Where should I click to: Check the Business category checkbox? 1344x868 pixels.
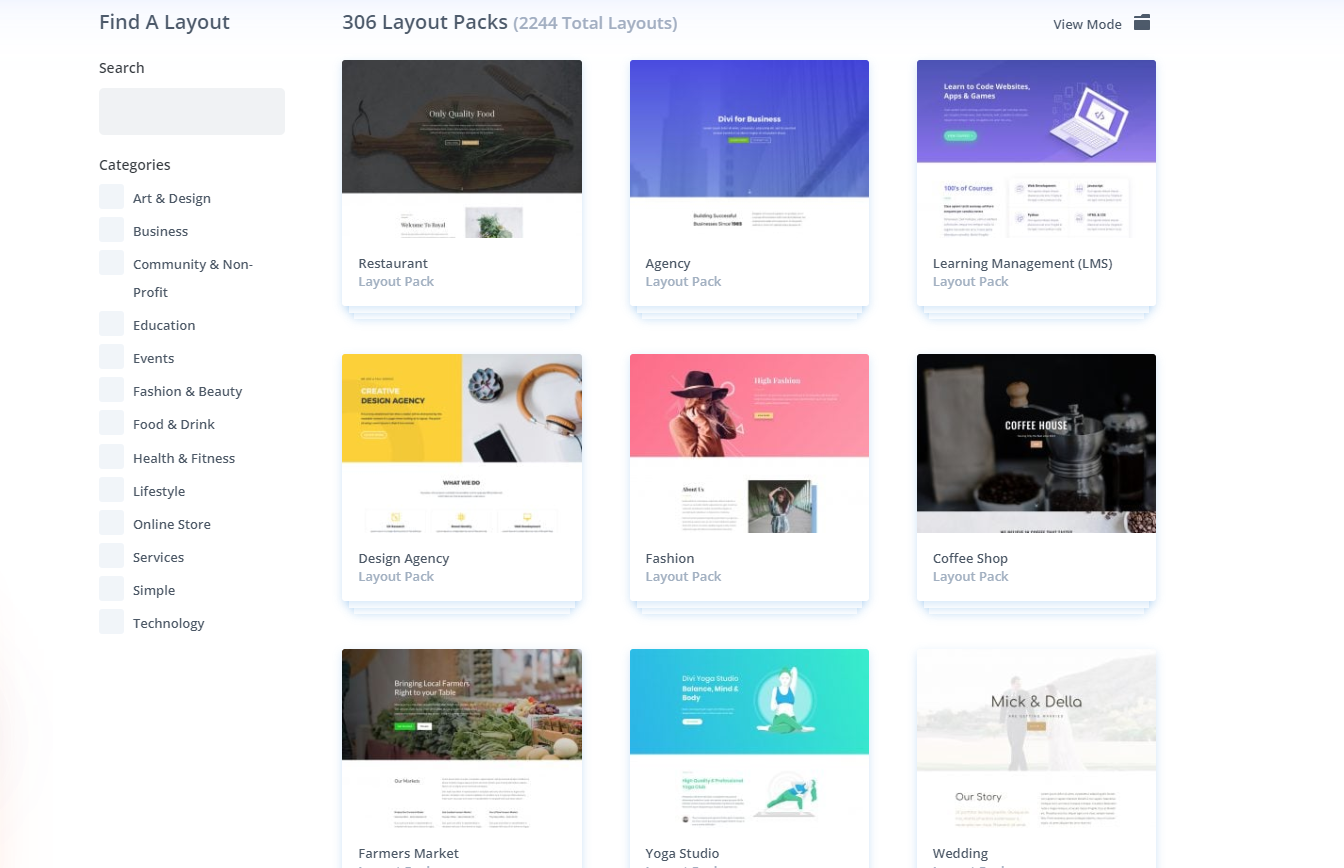tap(111, 230)
